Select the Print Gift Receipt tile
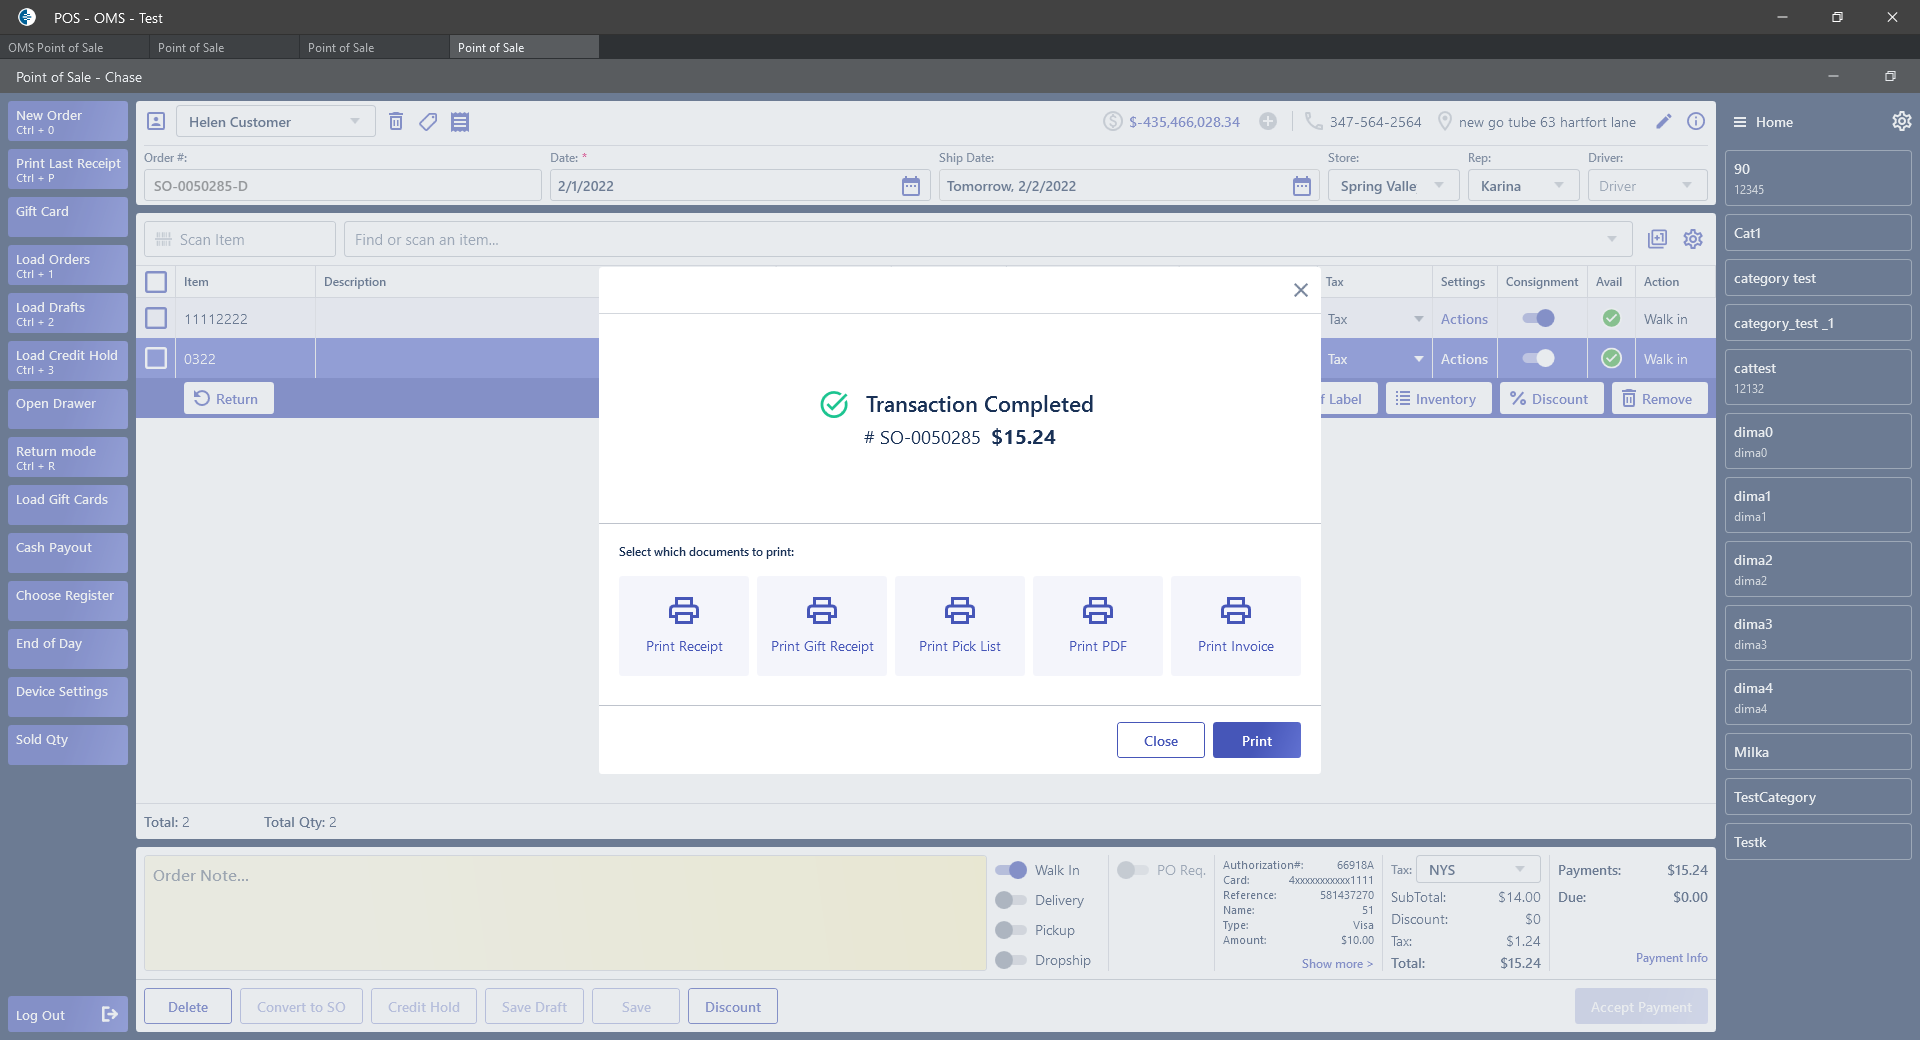Screen dimensions: 1920x1040 822,626
